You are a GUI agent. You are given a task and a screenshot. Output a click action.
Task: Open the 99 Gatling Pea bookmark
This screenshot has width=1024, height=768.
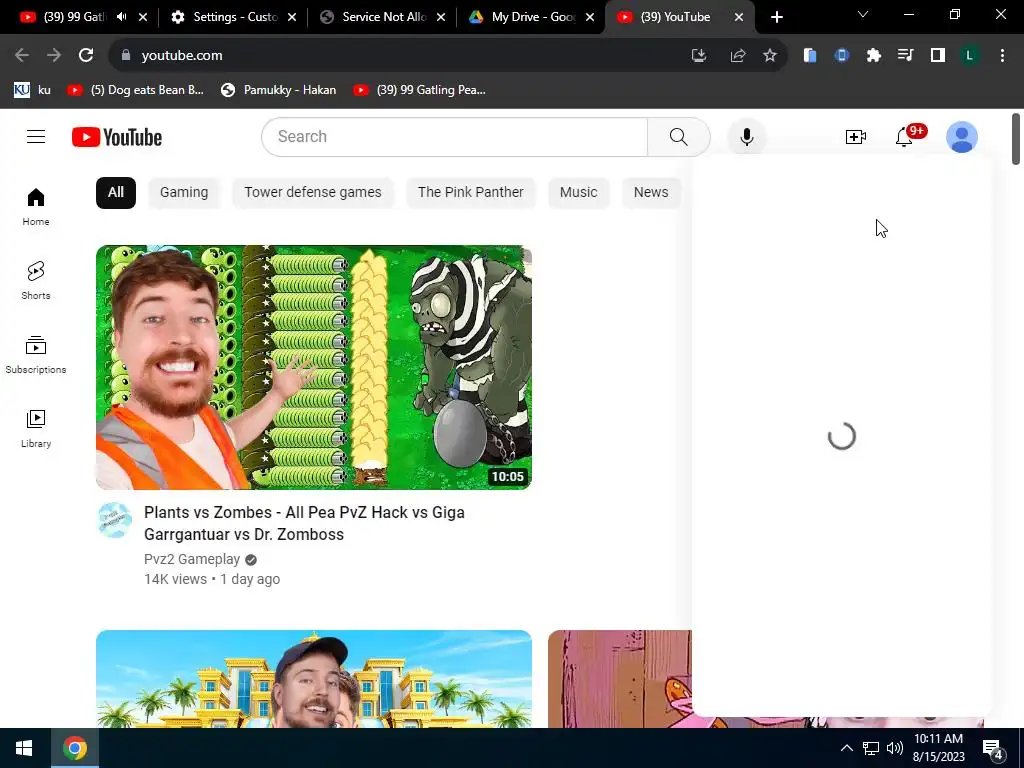click(420, 90)
